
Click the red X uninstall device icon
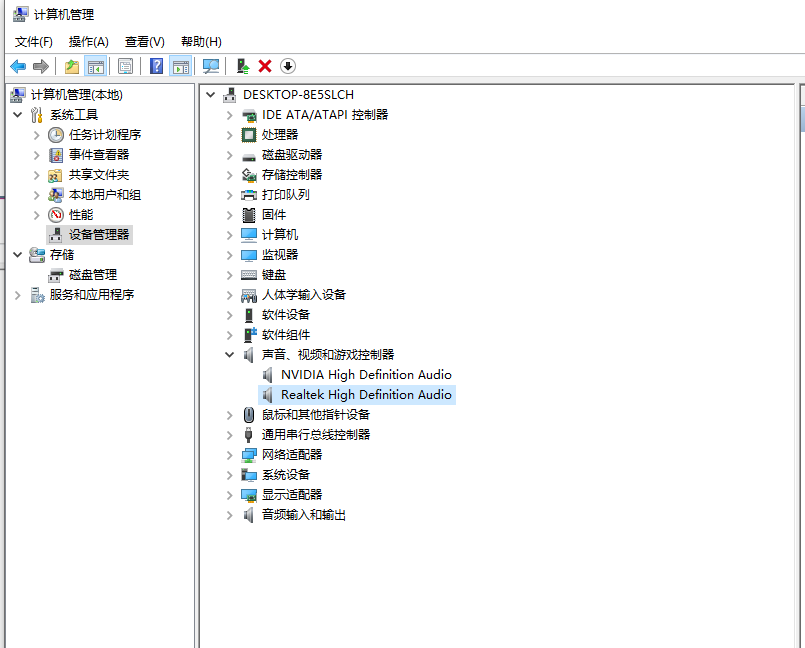tap(263, 65)
